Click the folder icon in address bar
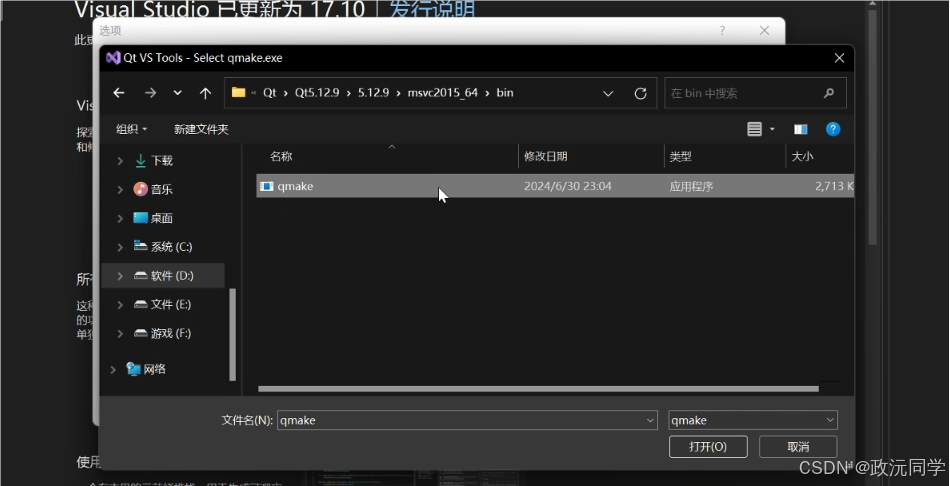This screenshot has height=486, width=950. coord(238,93)
